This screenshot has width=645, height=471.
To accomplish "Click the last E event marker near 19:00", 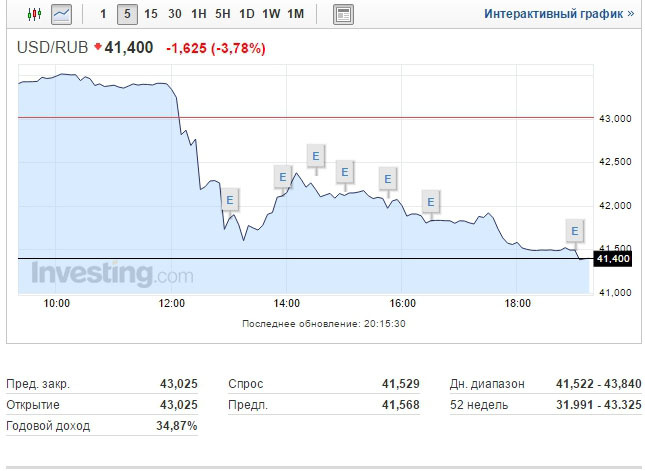I will click(575, 231).
